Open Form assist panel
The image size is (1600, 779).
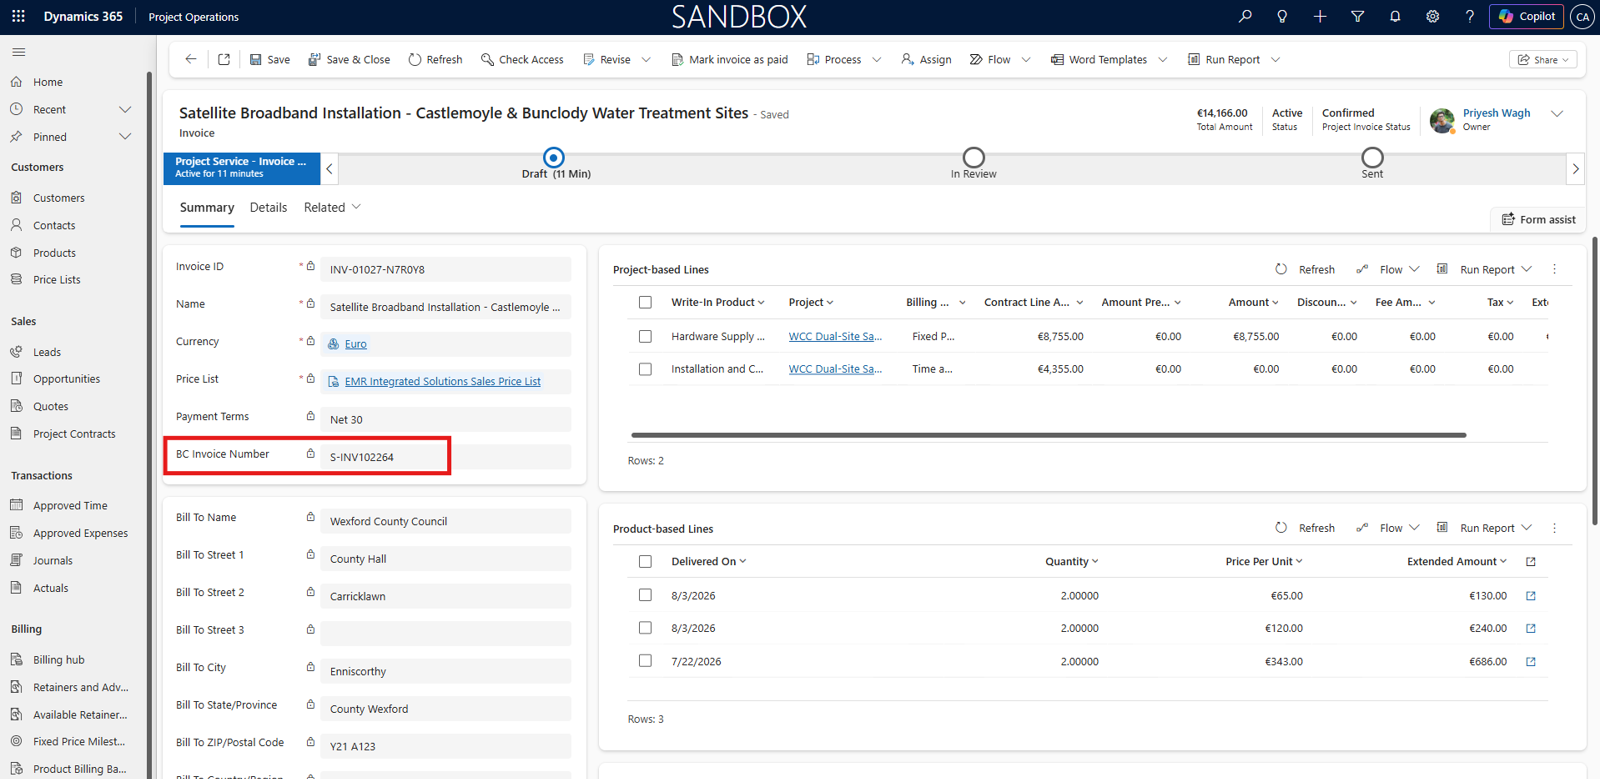tap(1538, 219)
